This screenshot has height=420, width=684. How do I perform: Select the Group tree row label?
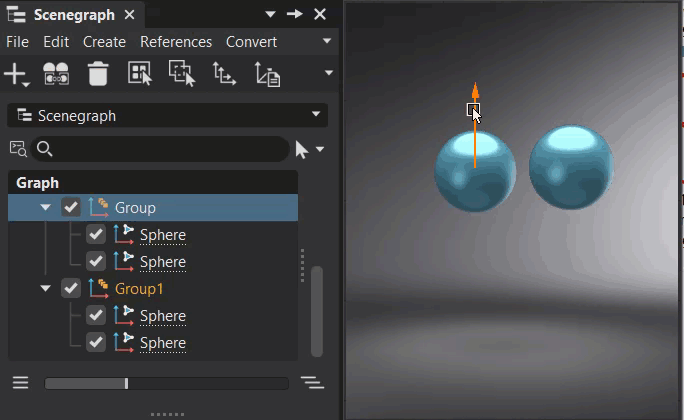135,208
